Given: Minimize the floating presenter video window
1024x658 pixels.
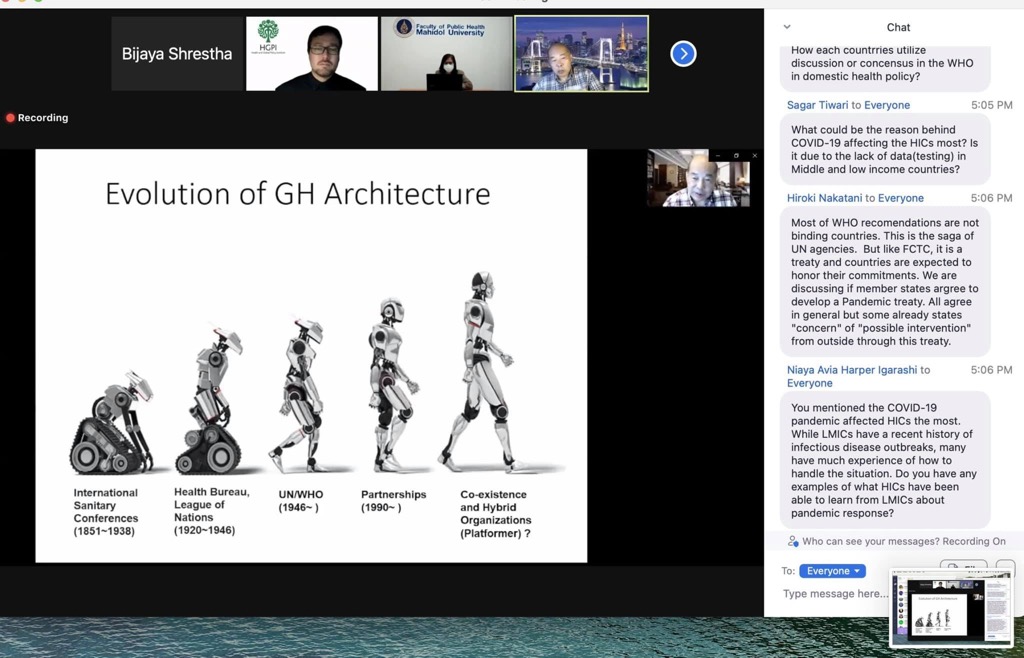Looking at the screenshot, I should click(x=718, y=156).
